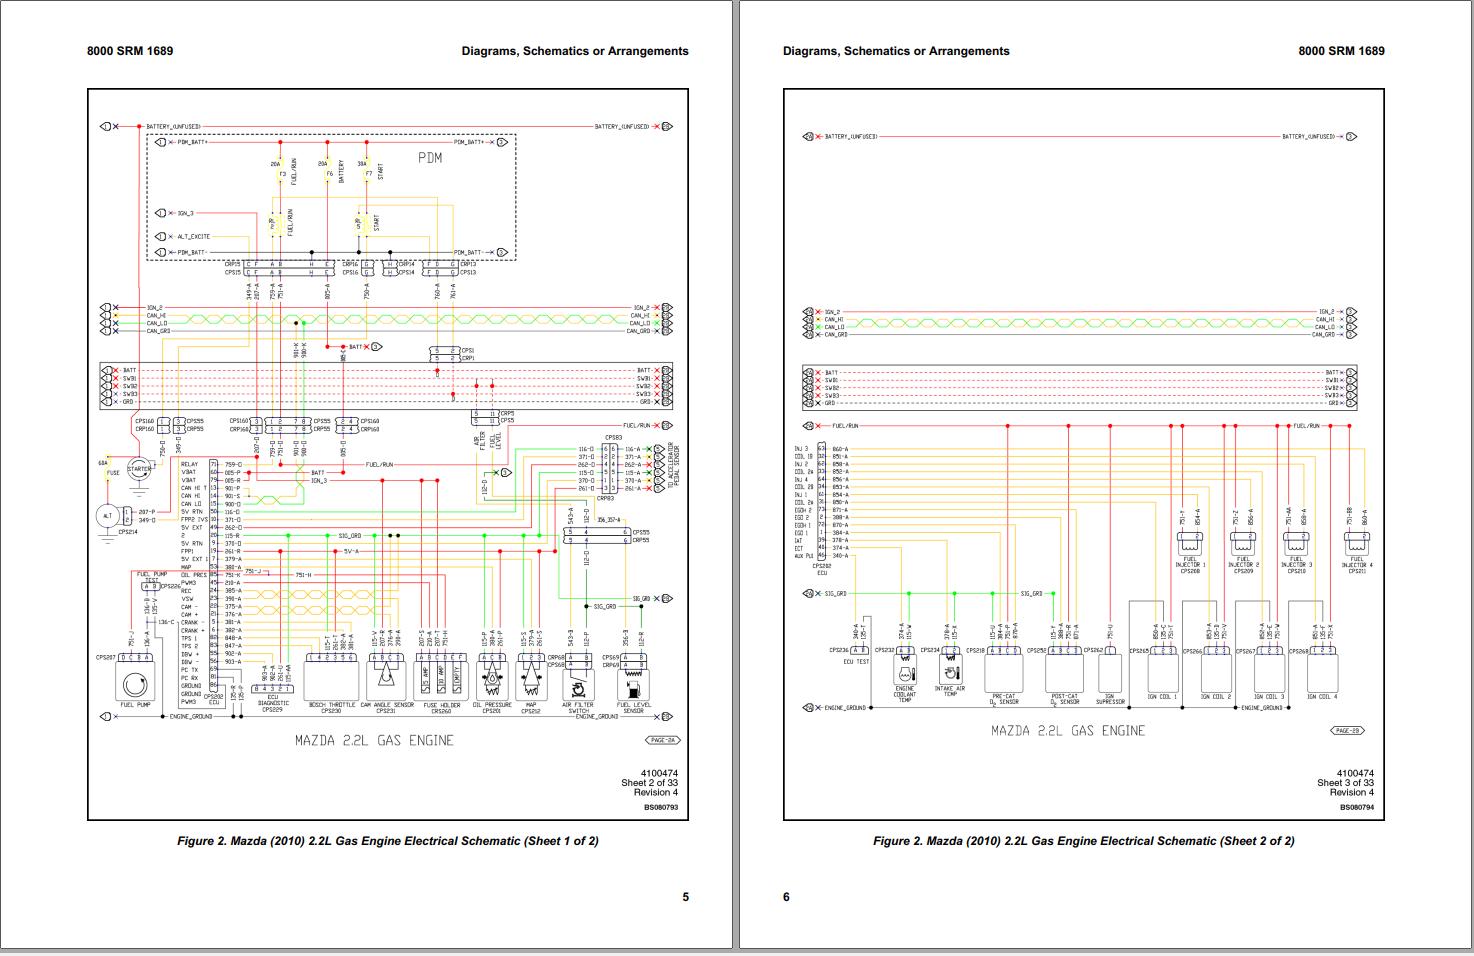Select the Fuel Level Sensor symbol

pos(633,684)
